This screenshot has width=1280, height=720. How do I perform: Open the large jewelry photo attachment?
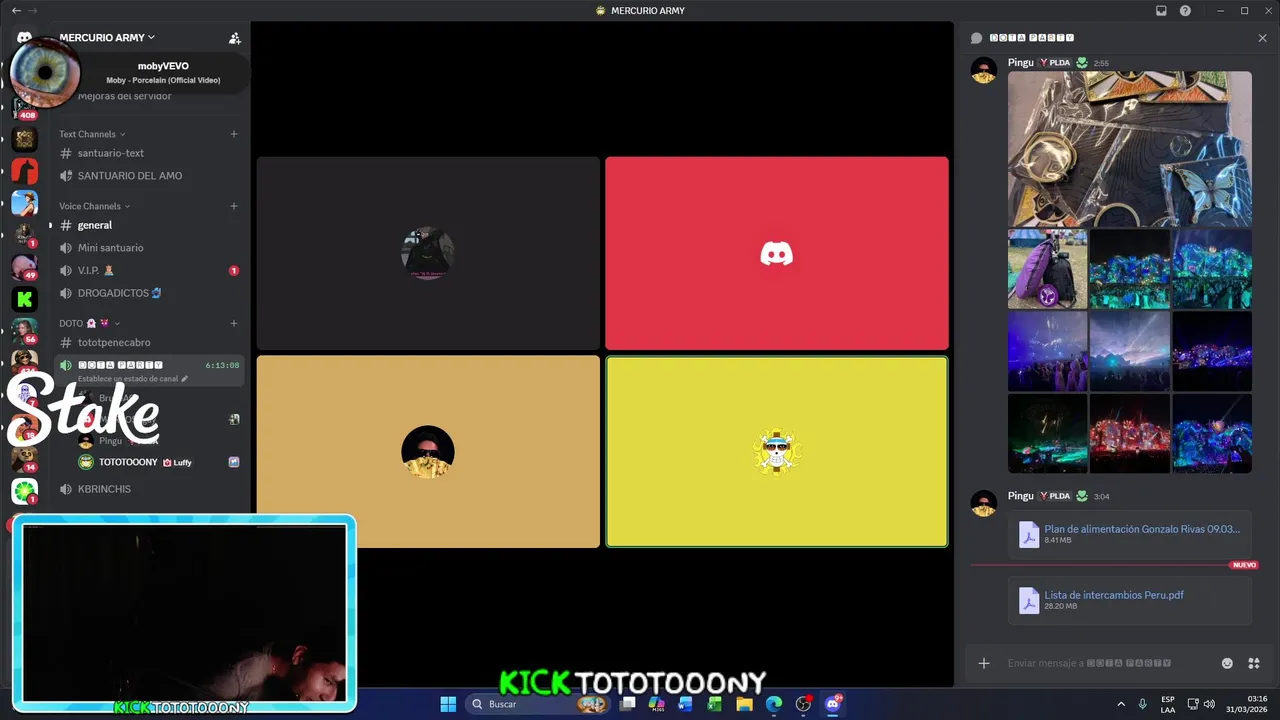pos(1130,149)
